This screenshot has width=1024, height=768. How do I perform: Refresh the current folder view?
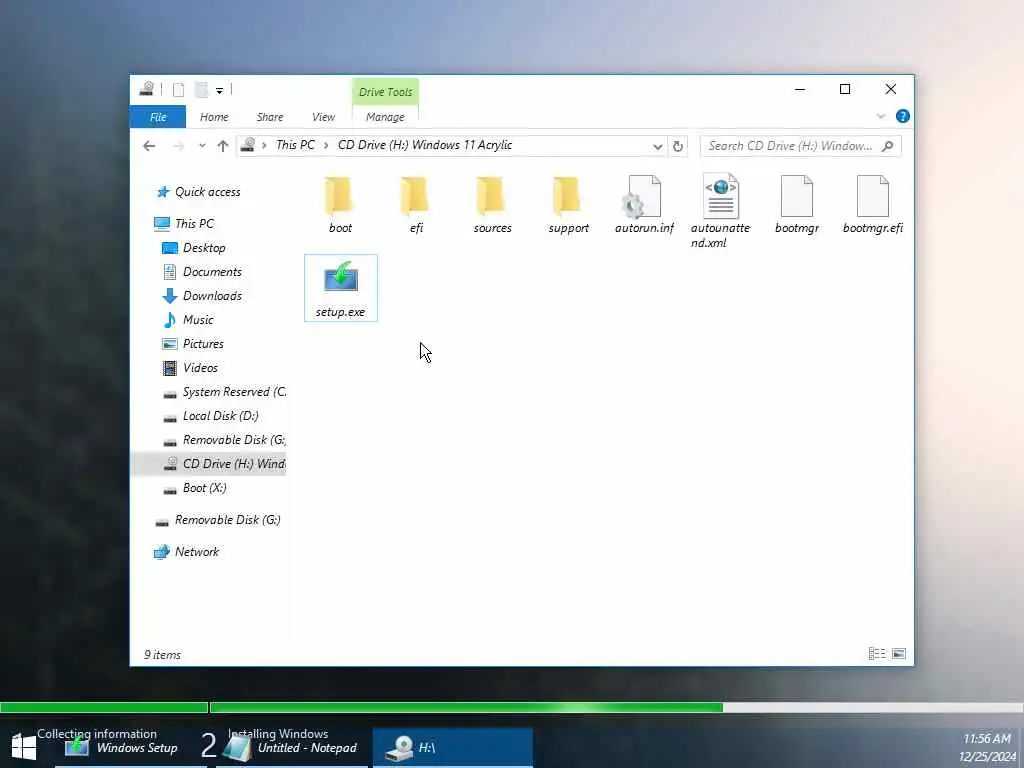[678, 146]
